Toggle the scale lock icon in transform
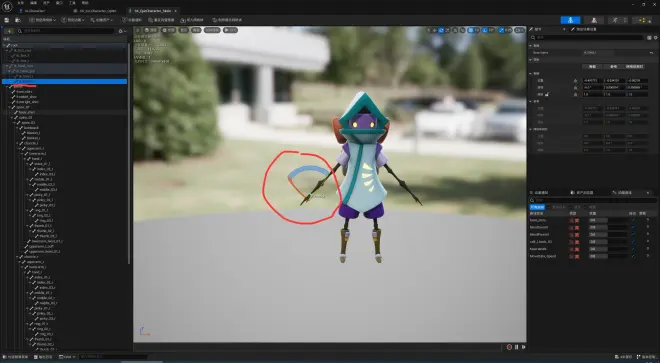Image resolution: width=660 pixels, height=363 pixels. tap(547, 94)
